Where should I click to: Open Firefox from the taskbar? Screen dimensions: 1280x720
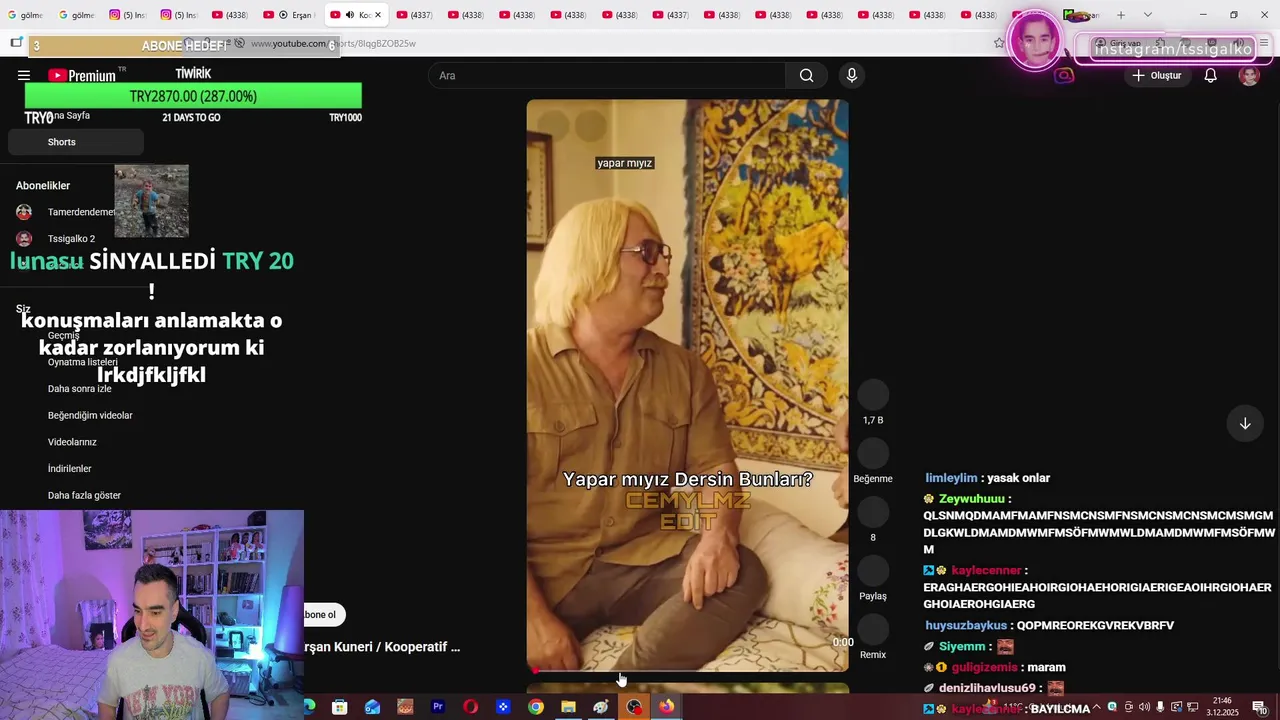pos(667,707)
